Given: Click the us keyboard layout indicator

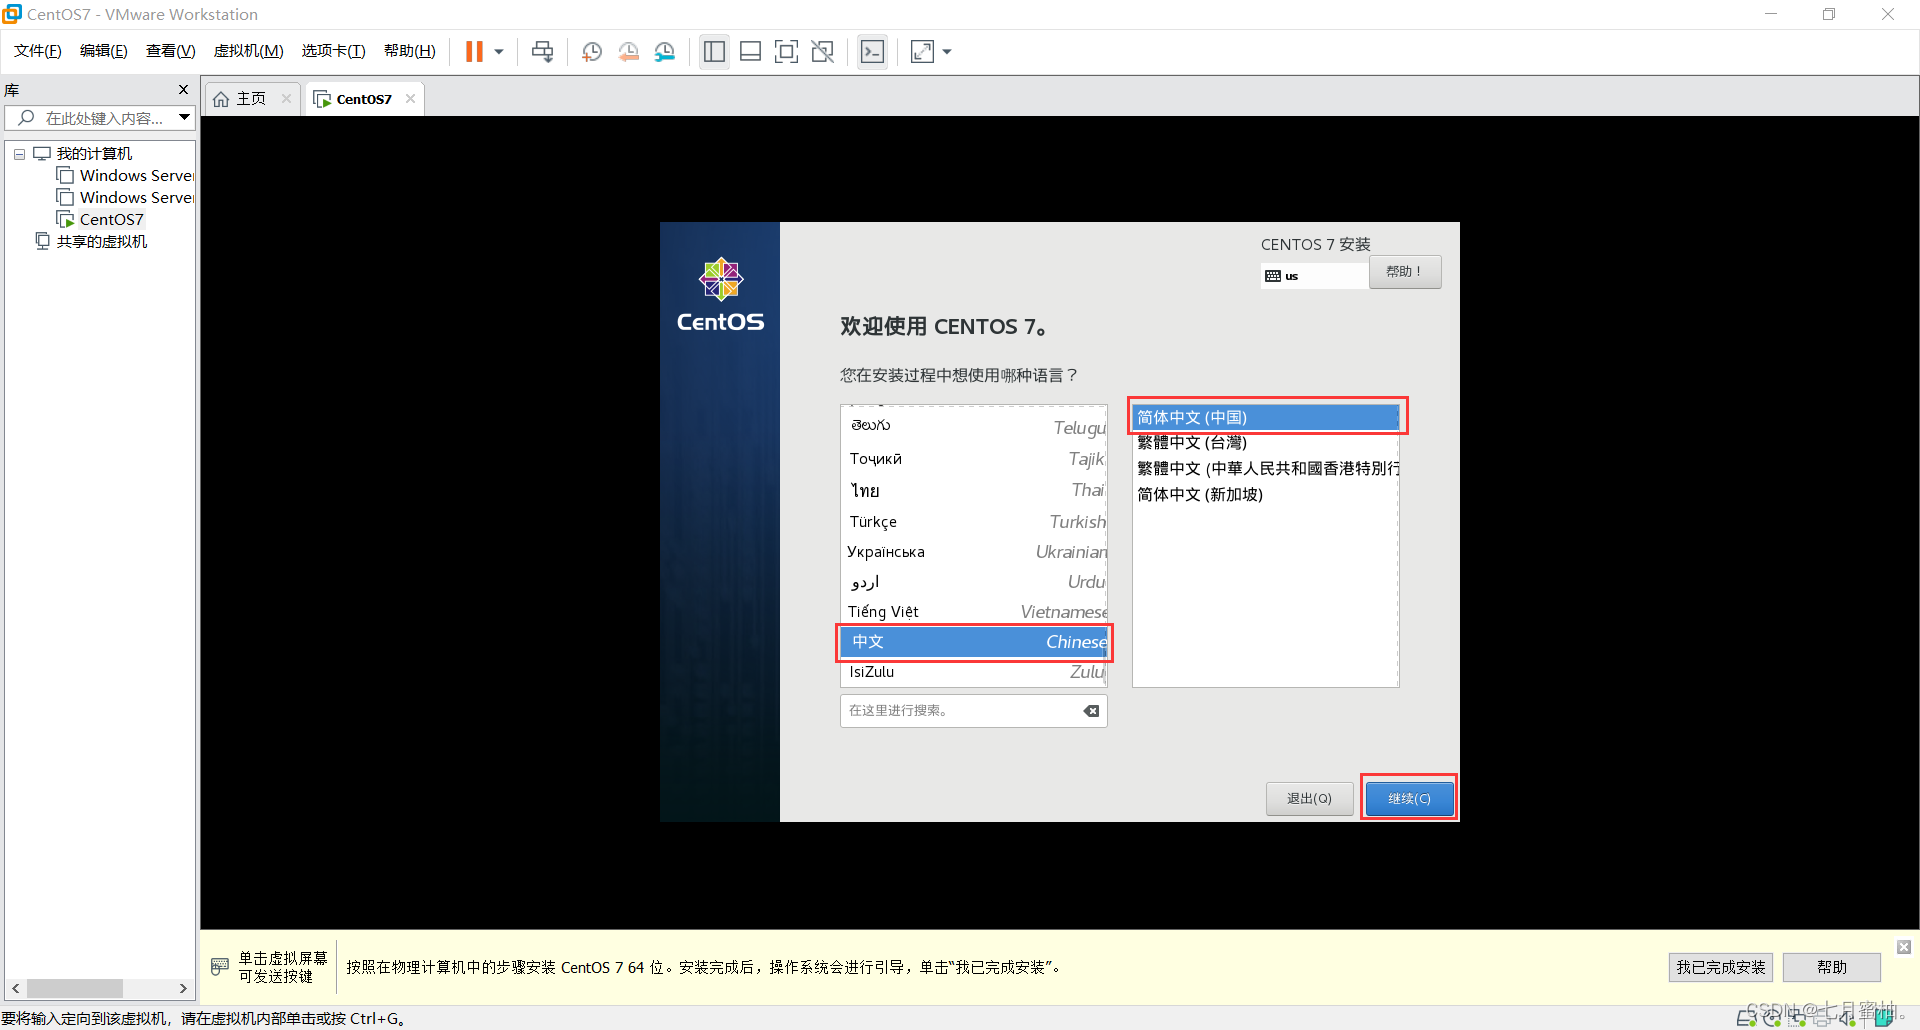Looking at the screenshot, I should pyautogui.click(x=1314, y=276).
